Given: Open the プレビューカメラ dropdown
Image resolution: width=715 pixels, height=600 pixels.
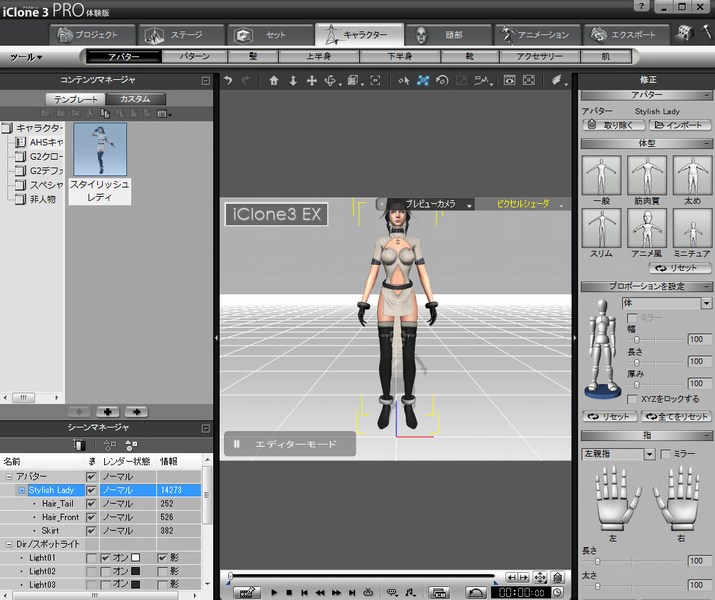Looking at the screenshot, I should [x=469, y=206].
